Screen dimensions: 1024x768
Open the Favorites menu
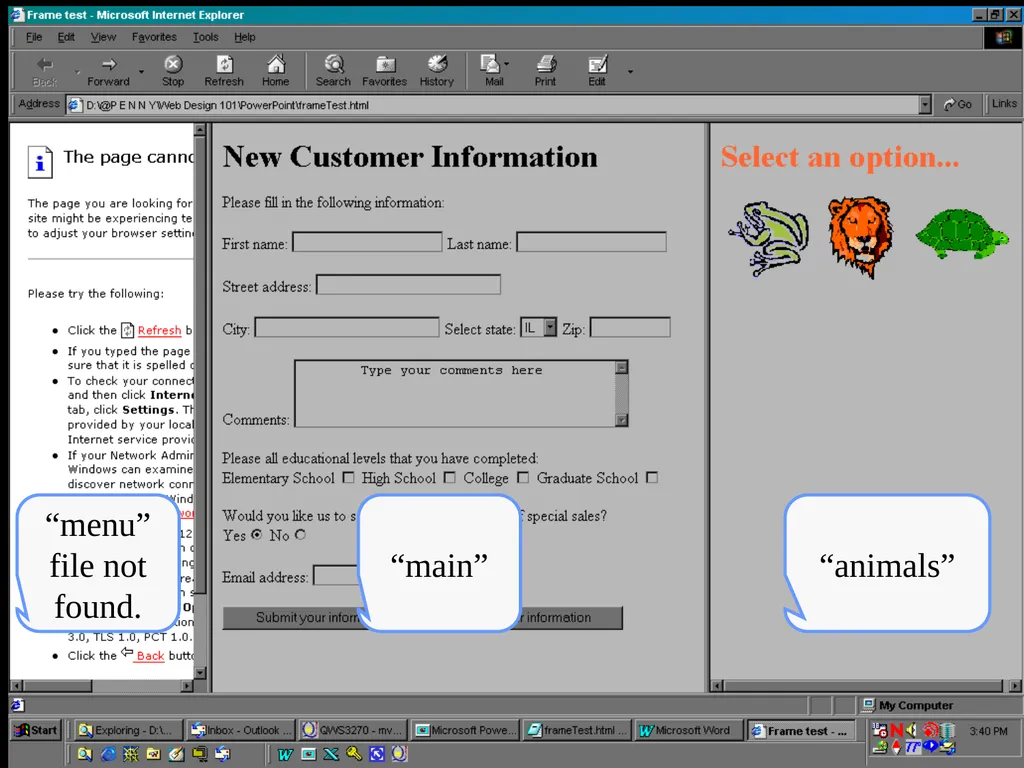tap(154, 37)
